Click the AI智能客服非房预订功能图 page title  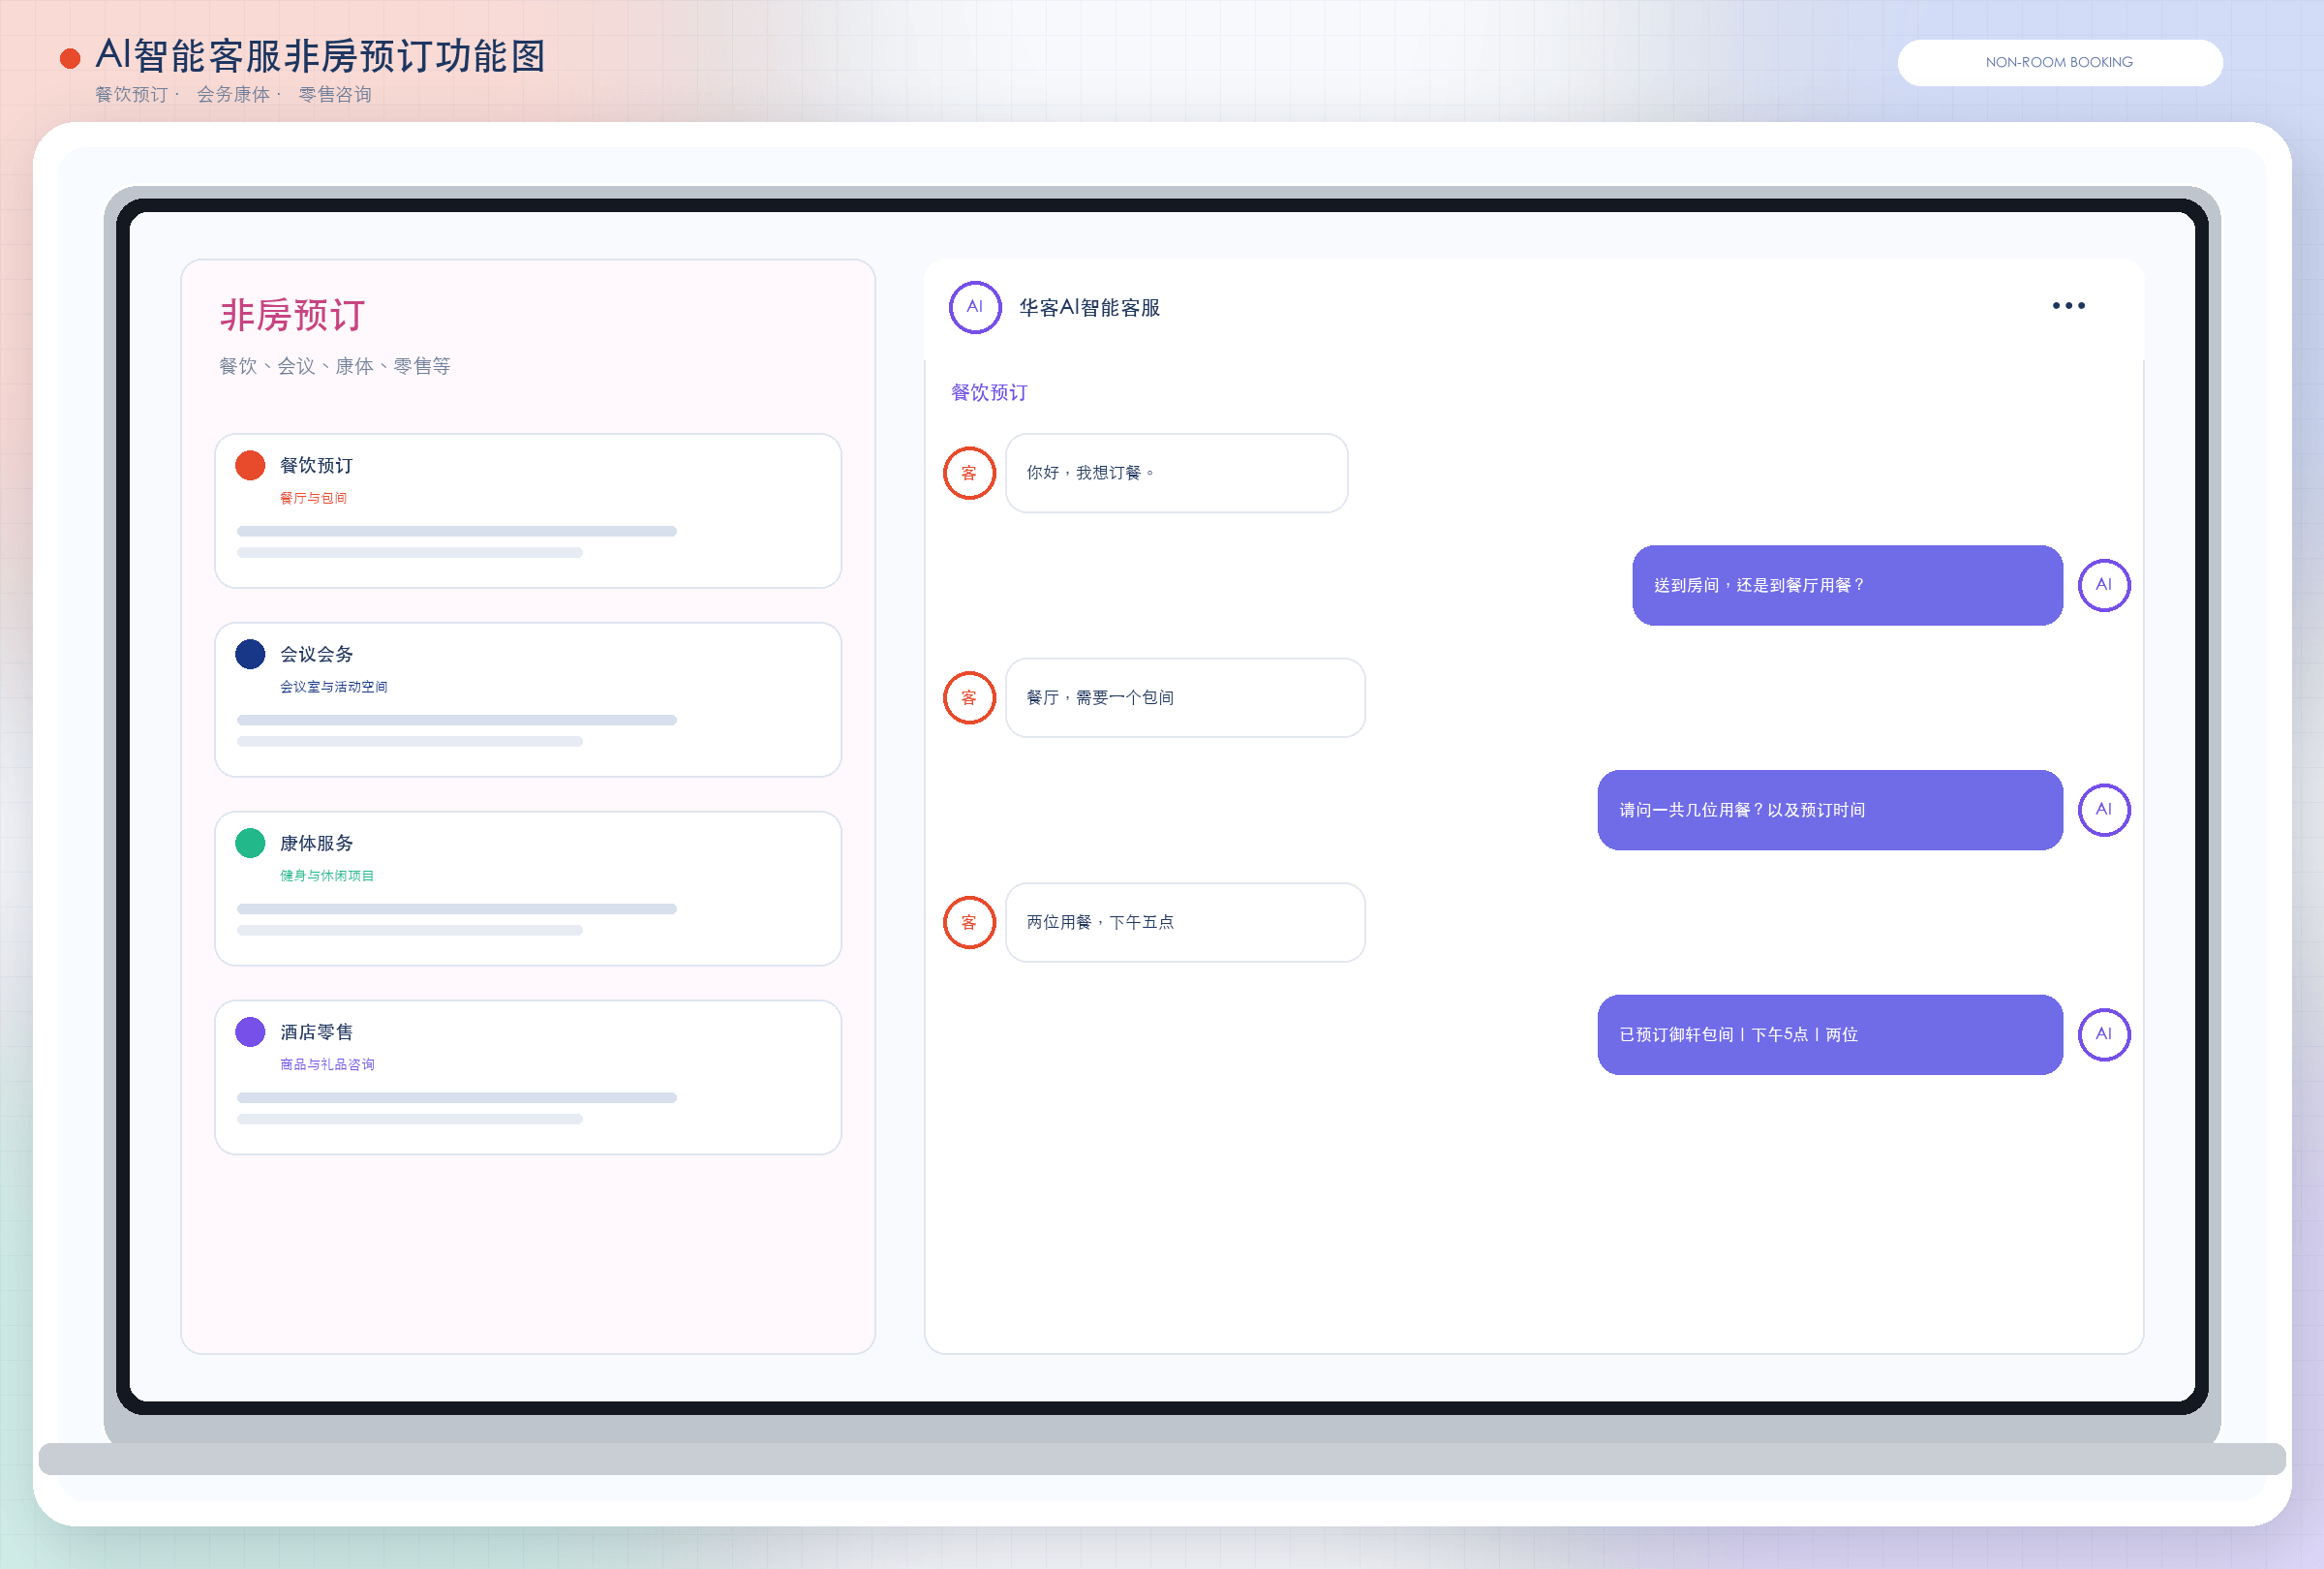(320, 56)
